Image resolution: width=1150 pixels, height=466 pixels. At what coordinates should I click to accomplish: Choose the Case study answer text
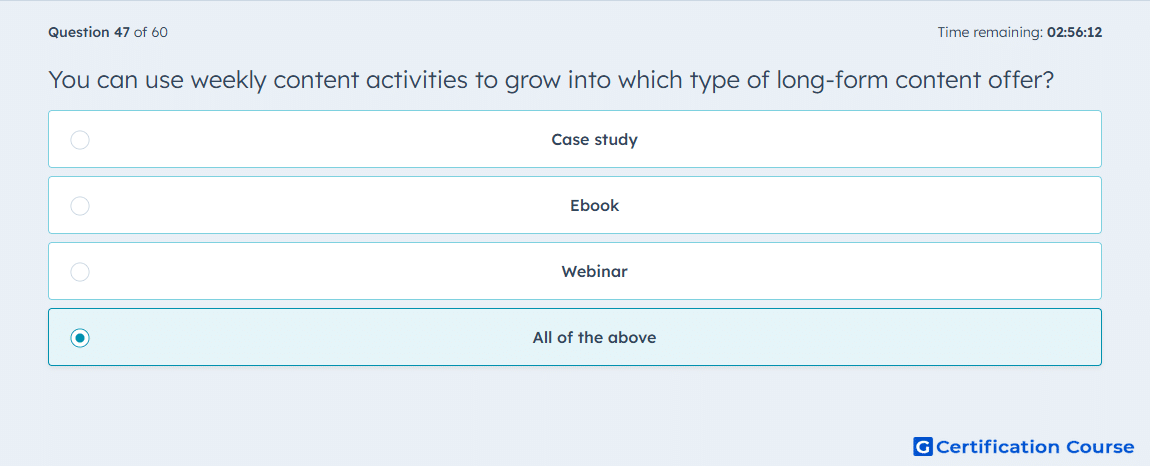pos(594,139)
